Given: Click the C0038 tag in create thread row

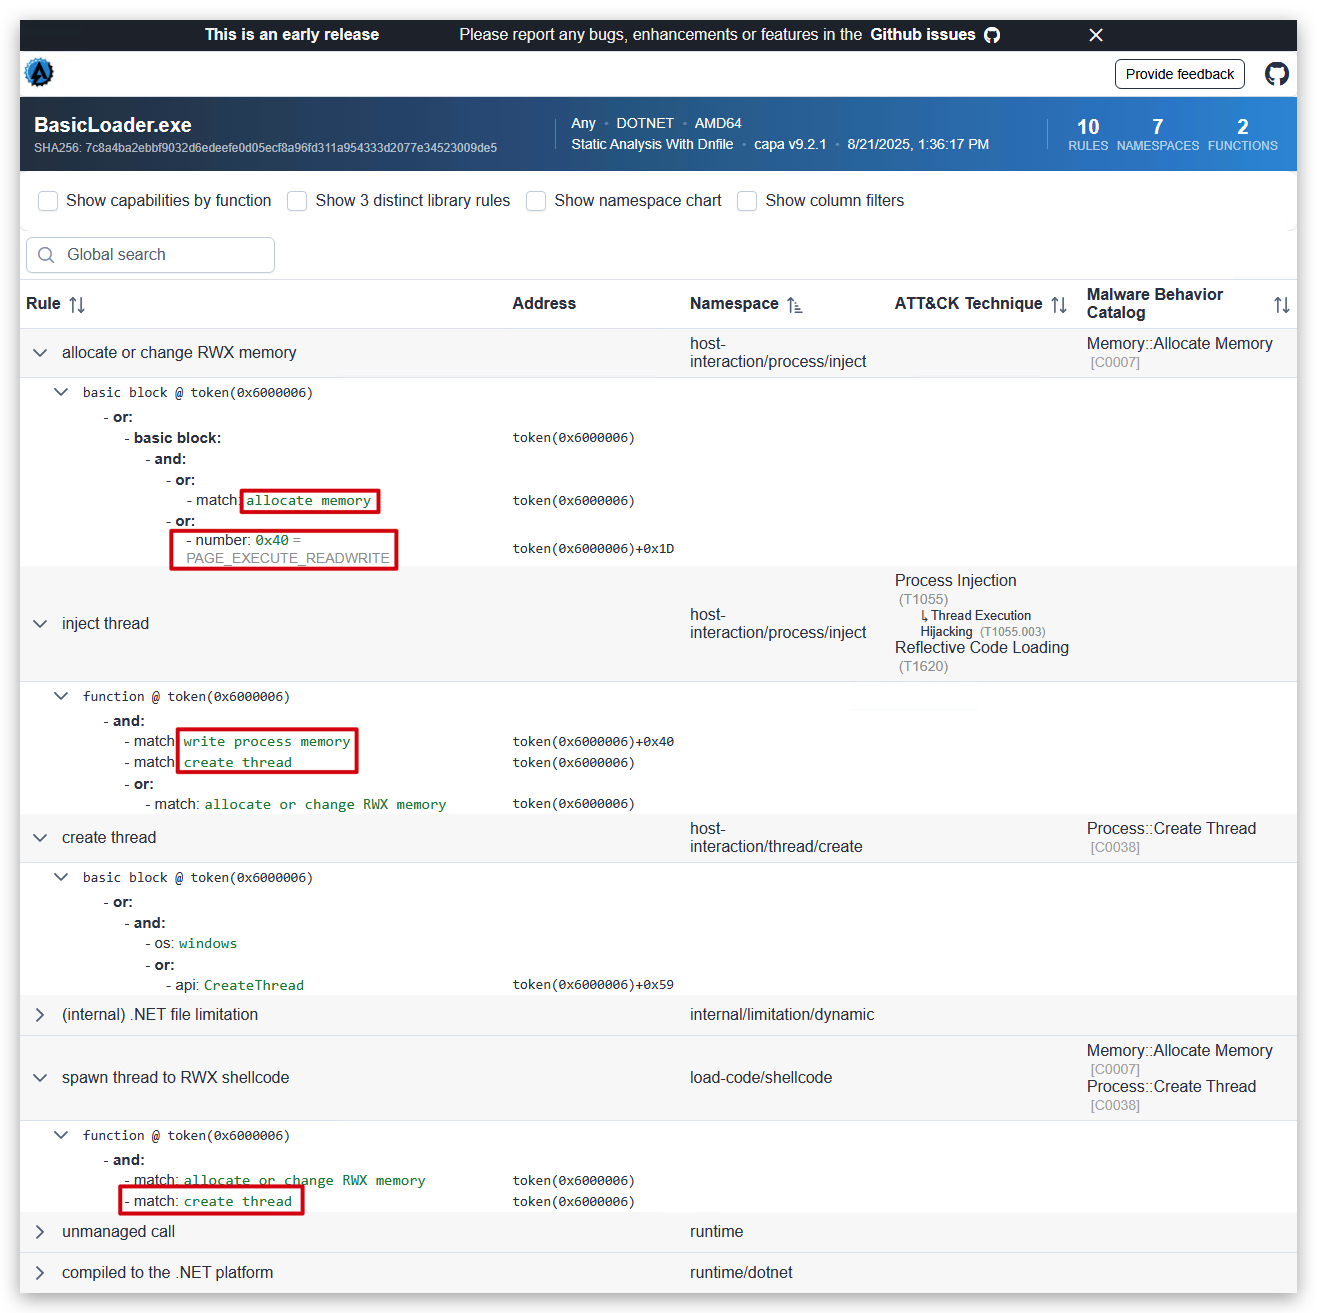Looking at the screenshot, I should coord(1115,847).
